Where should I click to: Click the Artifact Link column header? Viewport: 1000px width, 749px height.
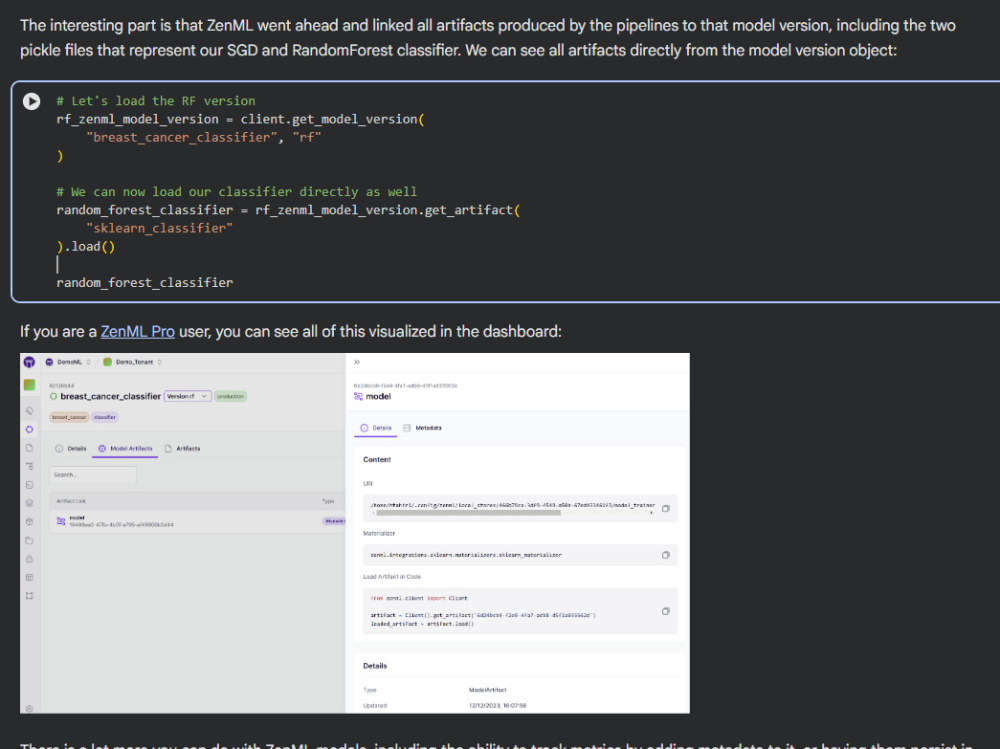[x=71, y=501]
